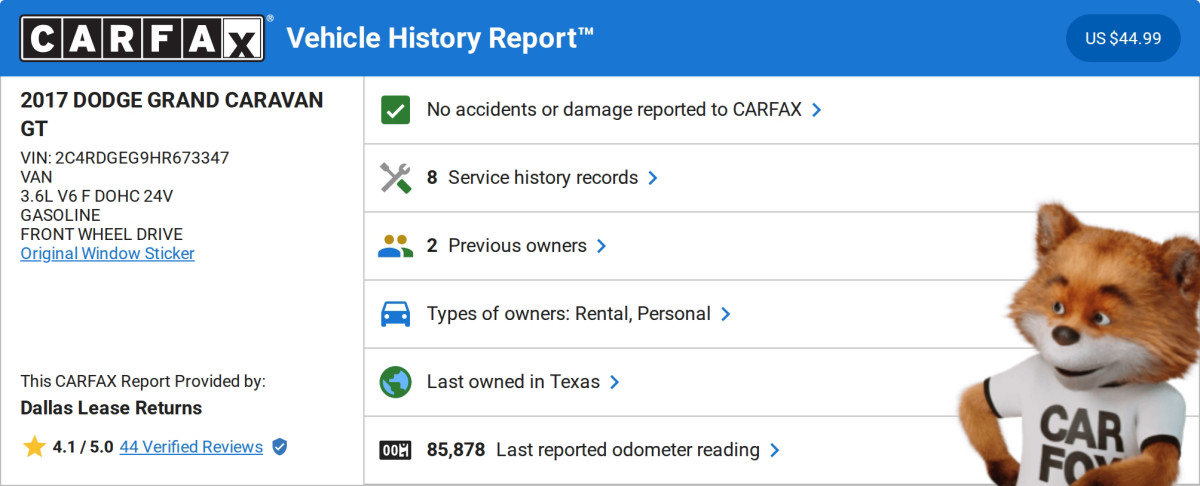Expand the odometer reading chevron
Screen dimensions: 1200x486
(x=775, y=450)
